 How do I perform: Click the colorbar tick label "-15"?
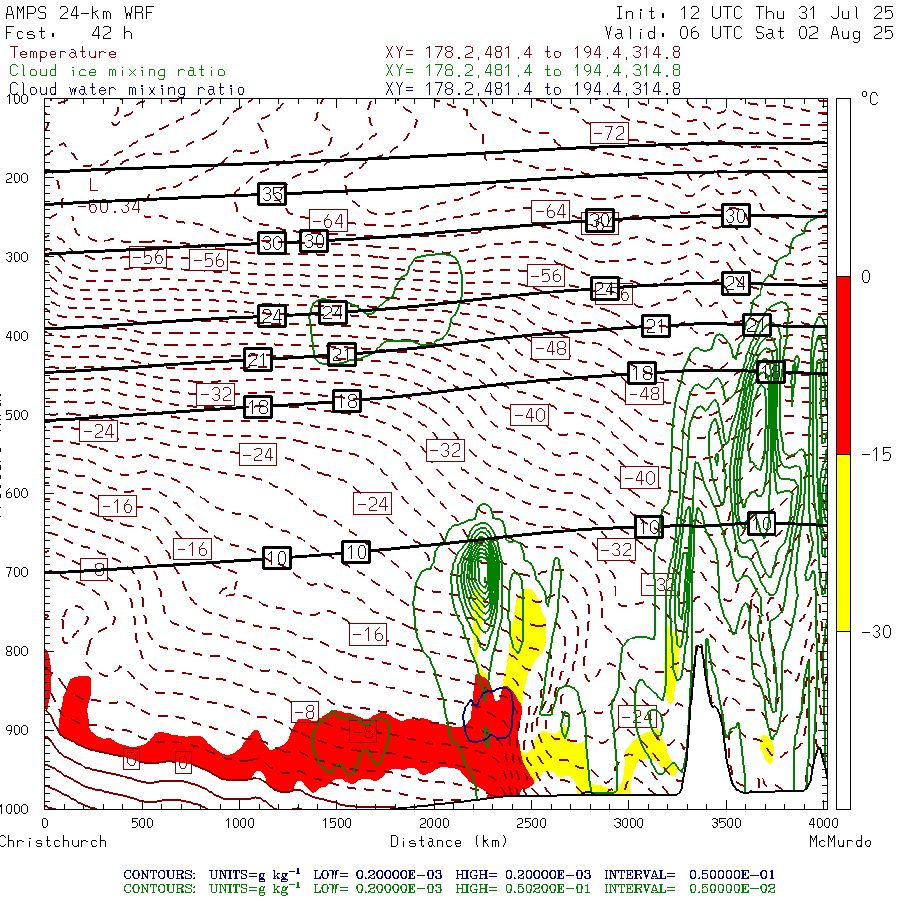click(876, 455)
